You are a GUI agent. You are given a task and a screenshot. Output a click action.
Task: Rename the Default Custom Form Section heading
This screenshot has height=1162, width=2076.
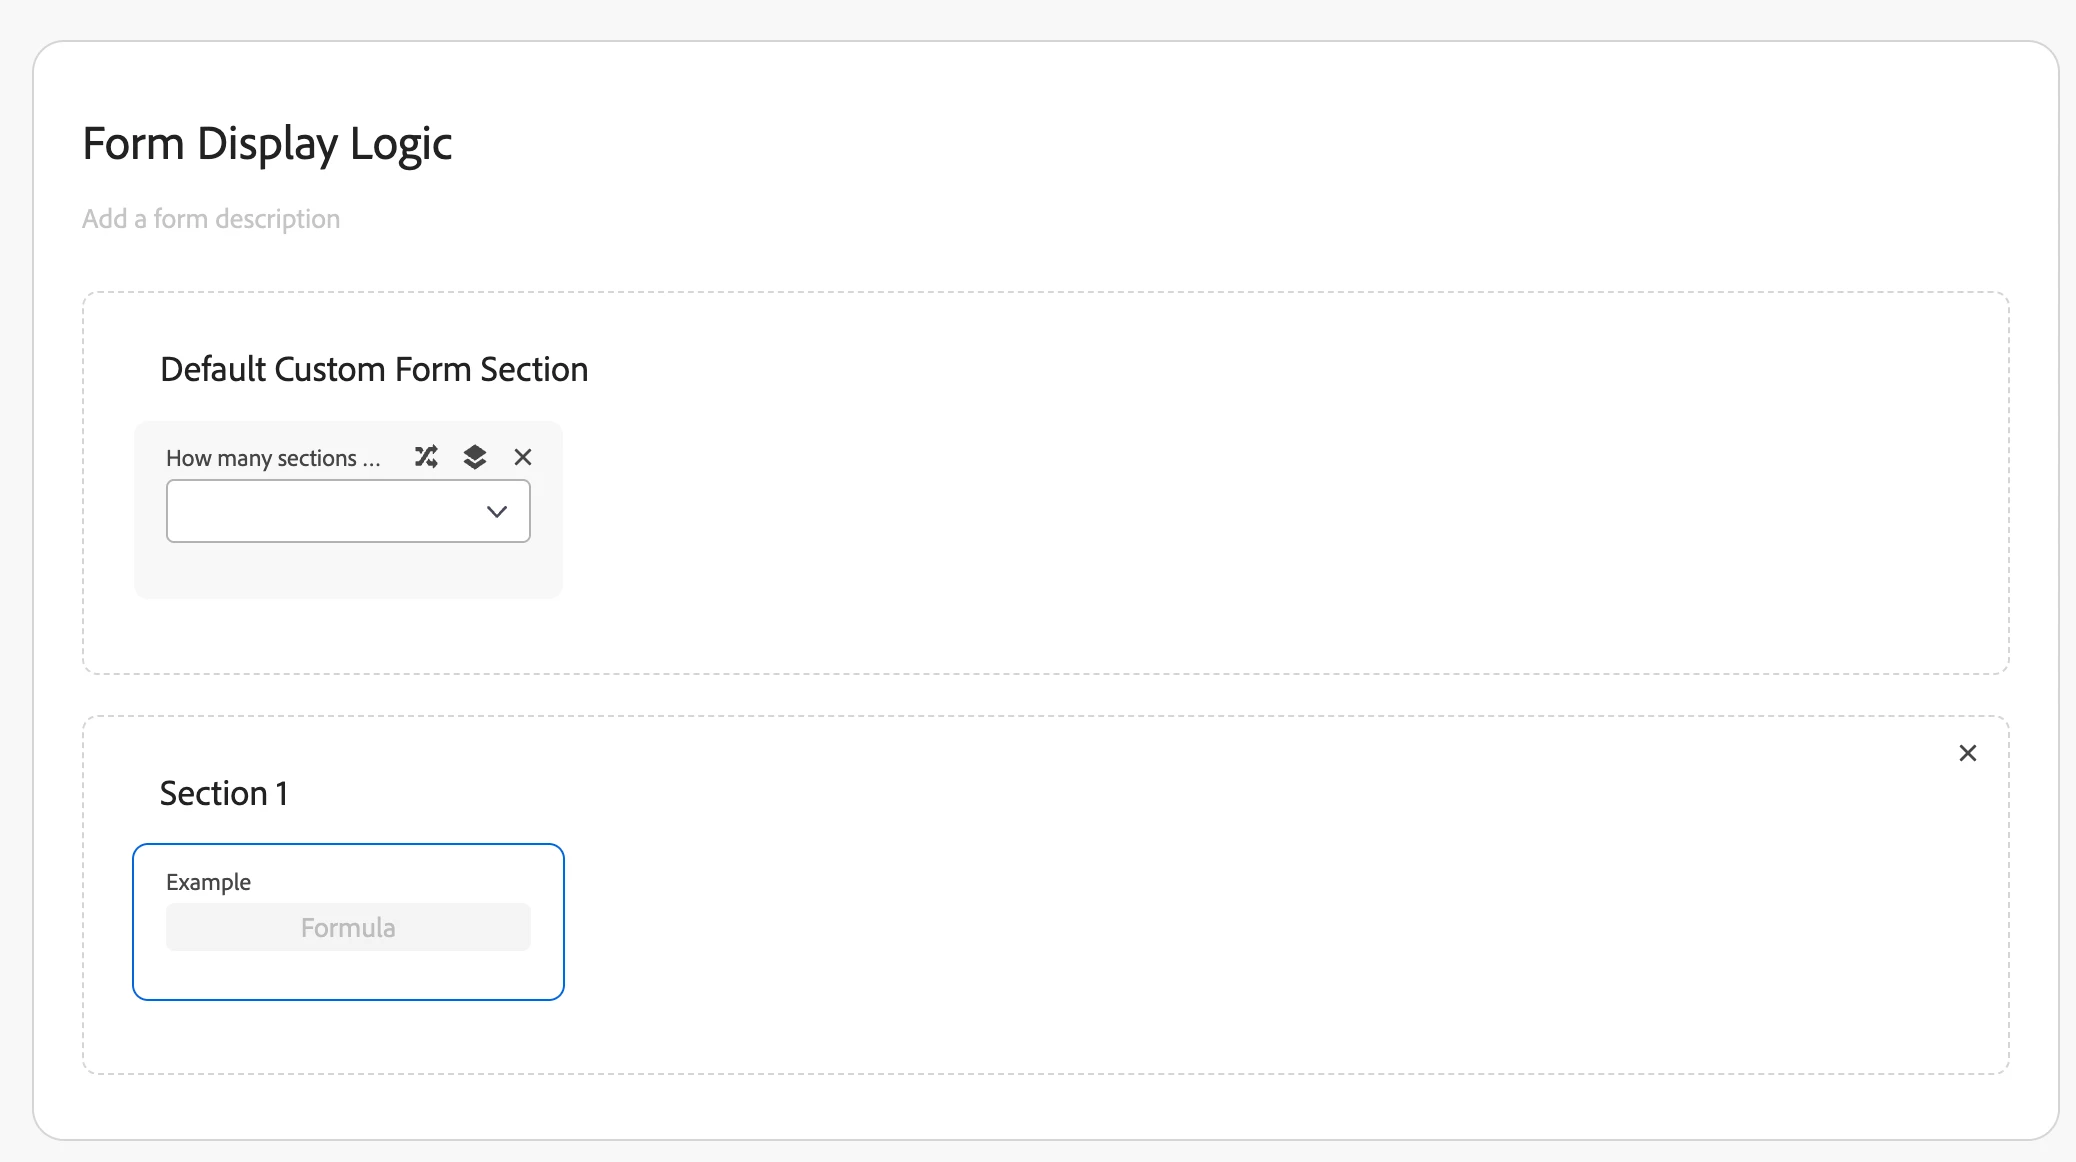(x=374, y=370)
